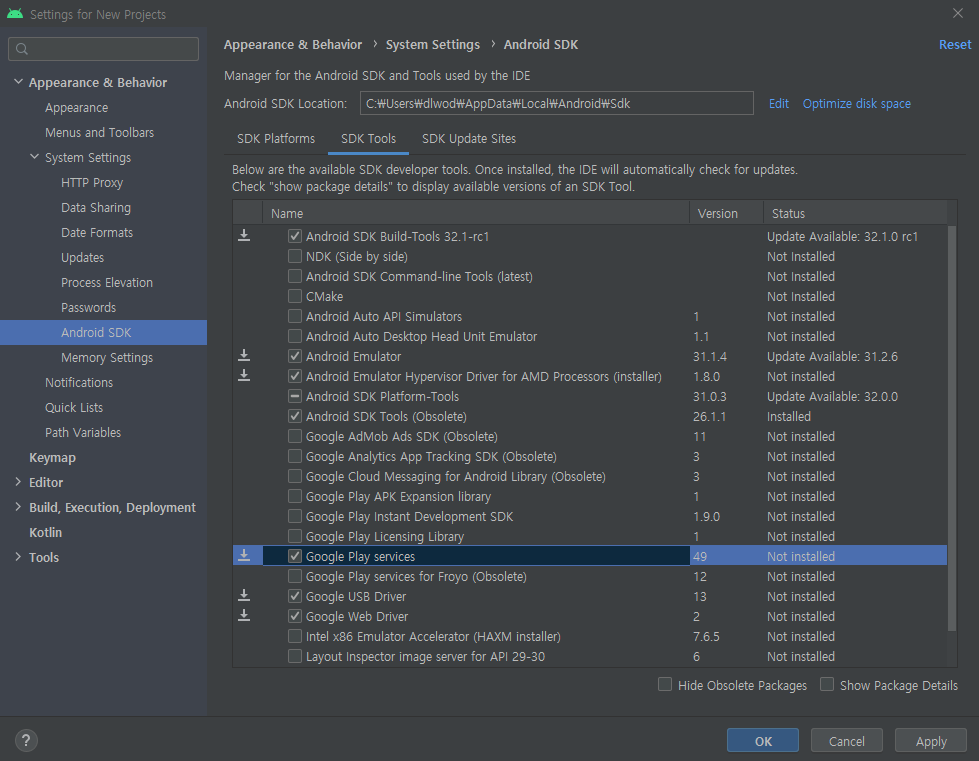
Task: Select the SDK Tools tab
Action: 368,139
